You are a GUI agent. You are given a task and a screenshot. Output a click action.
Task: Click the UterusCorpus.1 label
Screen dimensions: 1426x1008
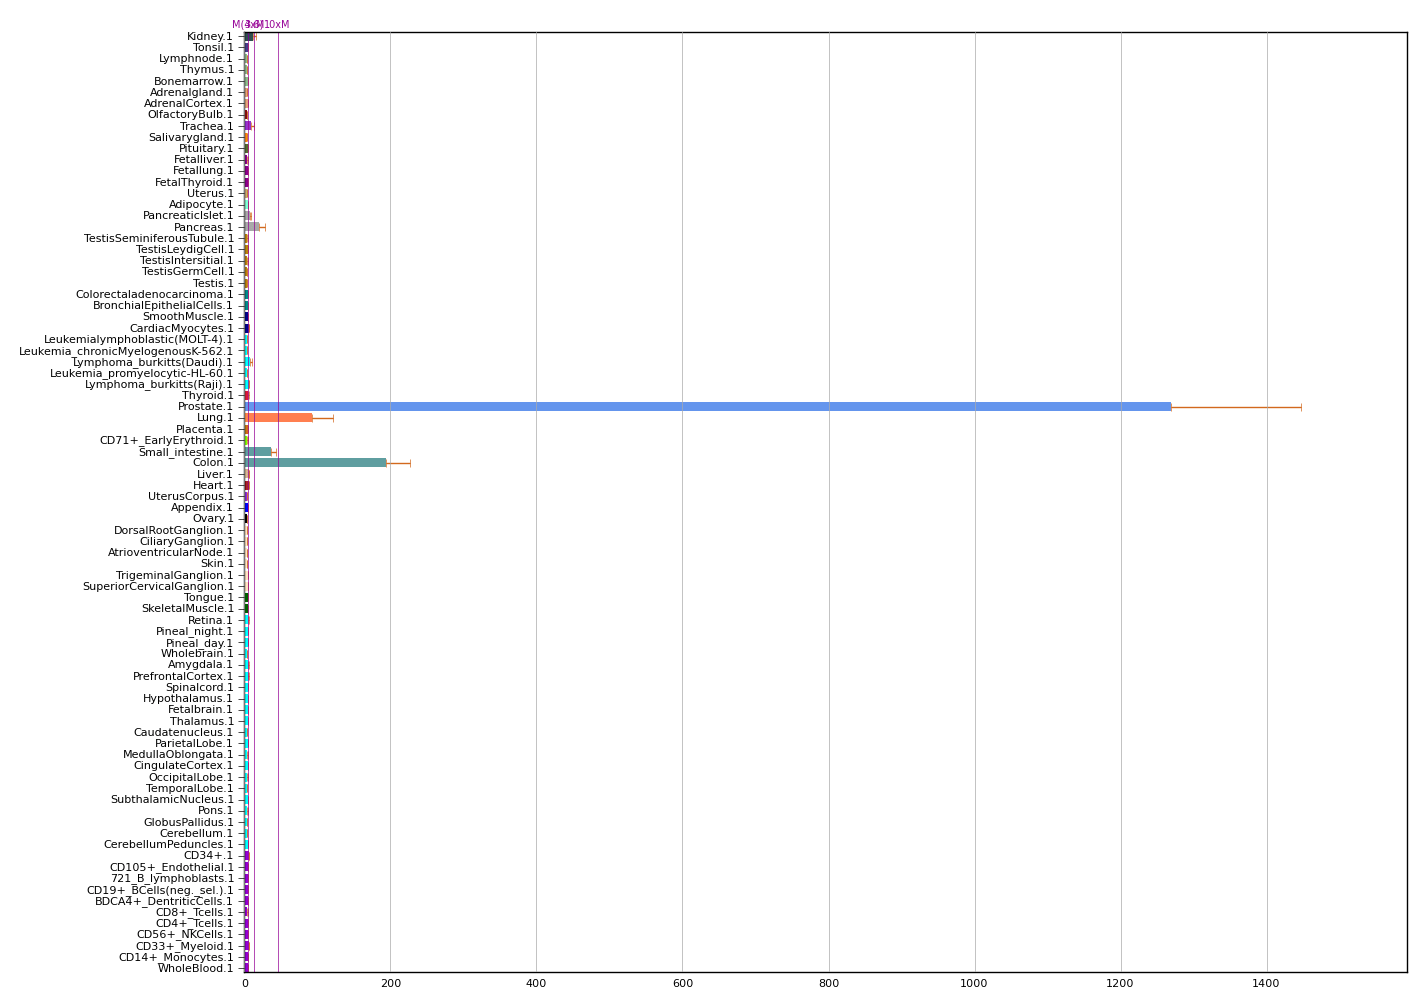[190, 497]
